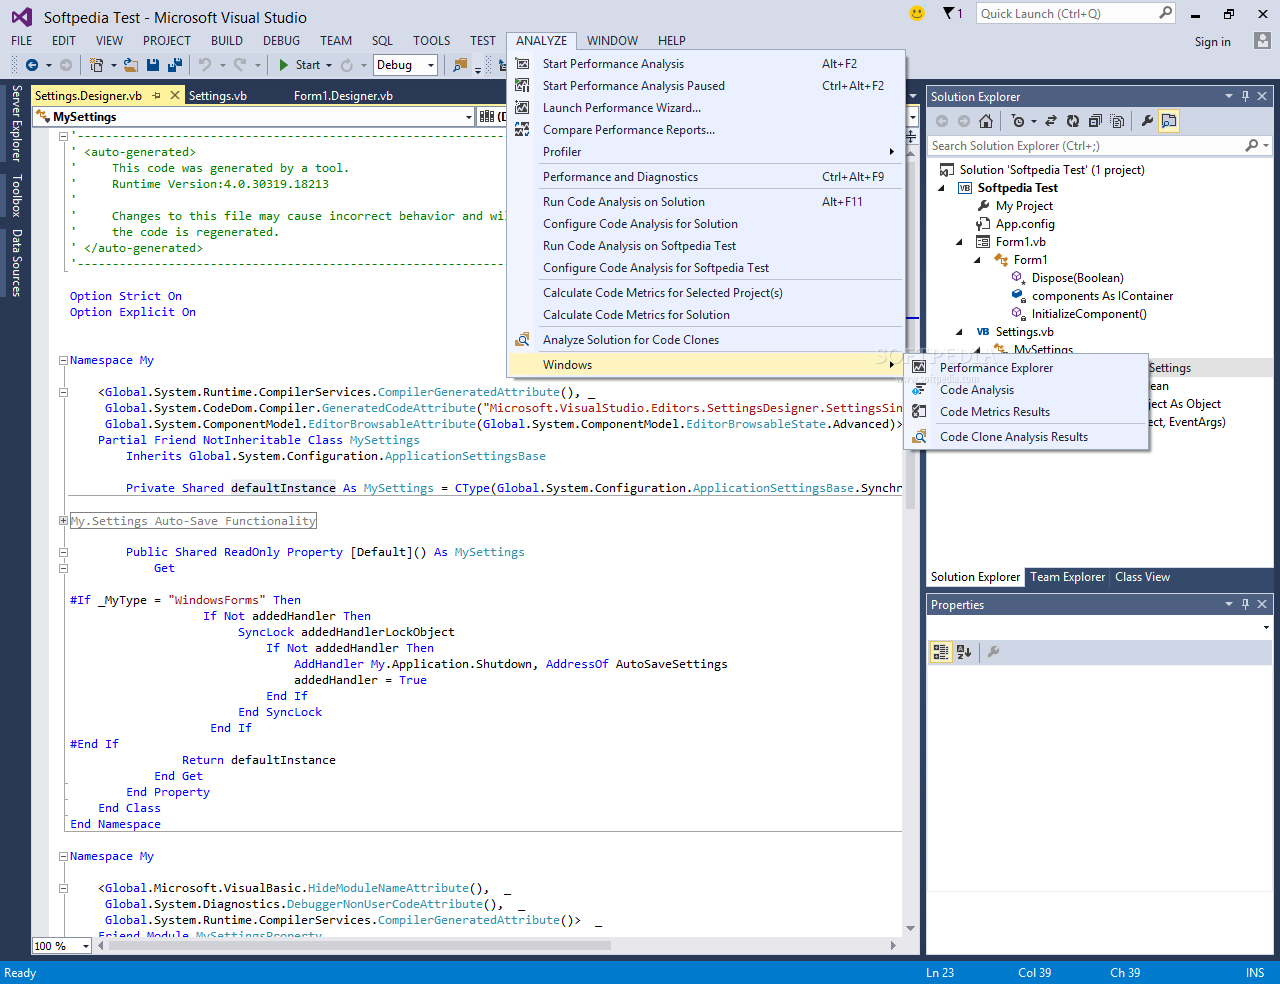This screenshot has height=984, width=1280.
Task: Collapse the Settings.vb tree node
Action: tap(959, 332)
